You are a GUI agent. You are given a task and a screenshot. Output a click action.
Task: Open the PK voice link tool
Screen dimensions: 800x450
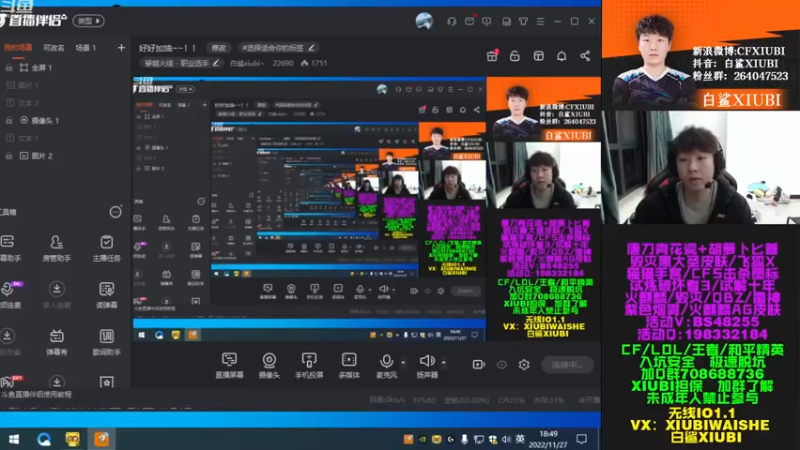click(9, 294)
